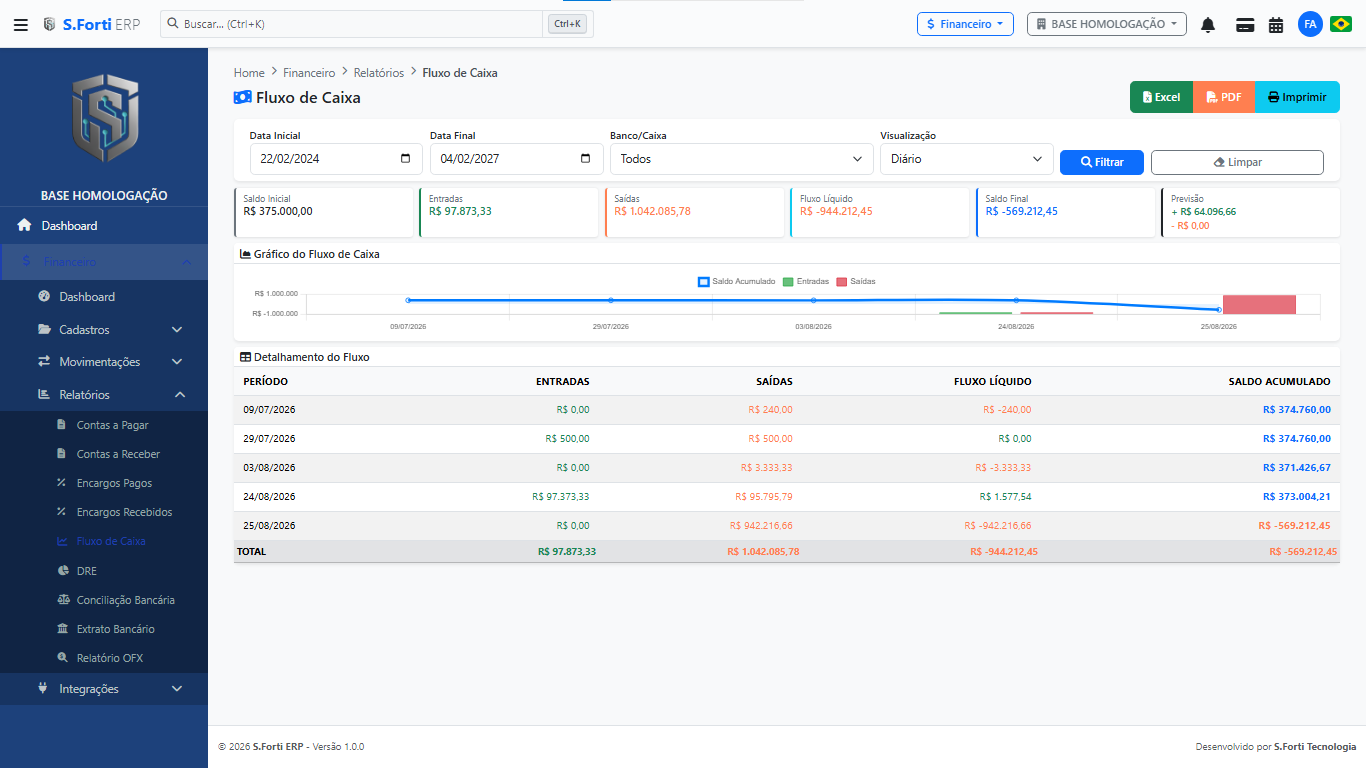Viewport: 1366px width, 768px height.
Task: Toggle the Entradas legend series
Action: click(x=806, y=282)
